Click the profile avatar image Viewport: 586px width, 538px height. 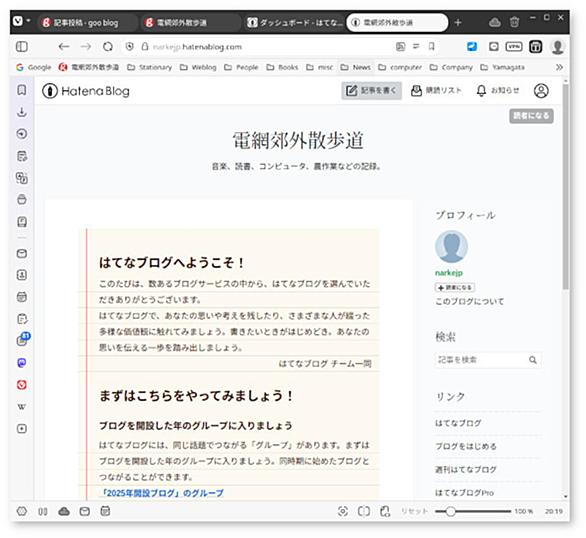(451, 247)
